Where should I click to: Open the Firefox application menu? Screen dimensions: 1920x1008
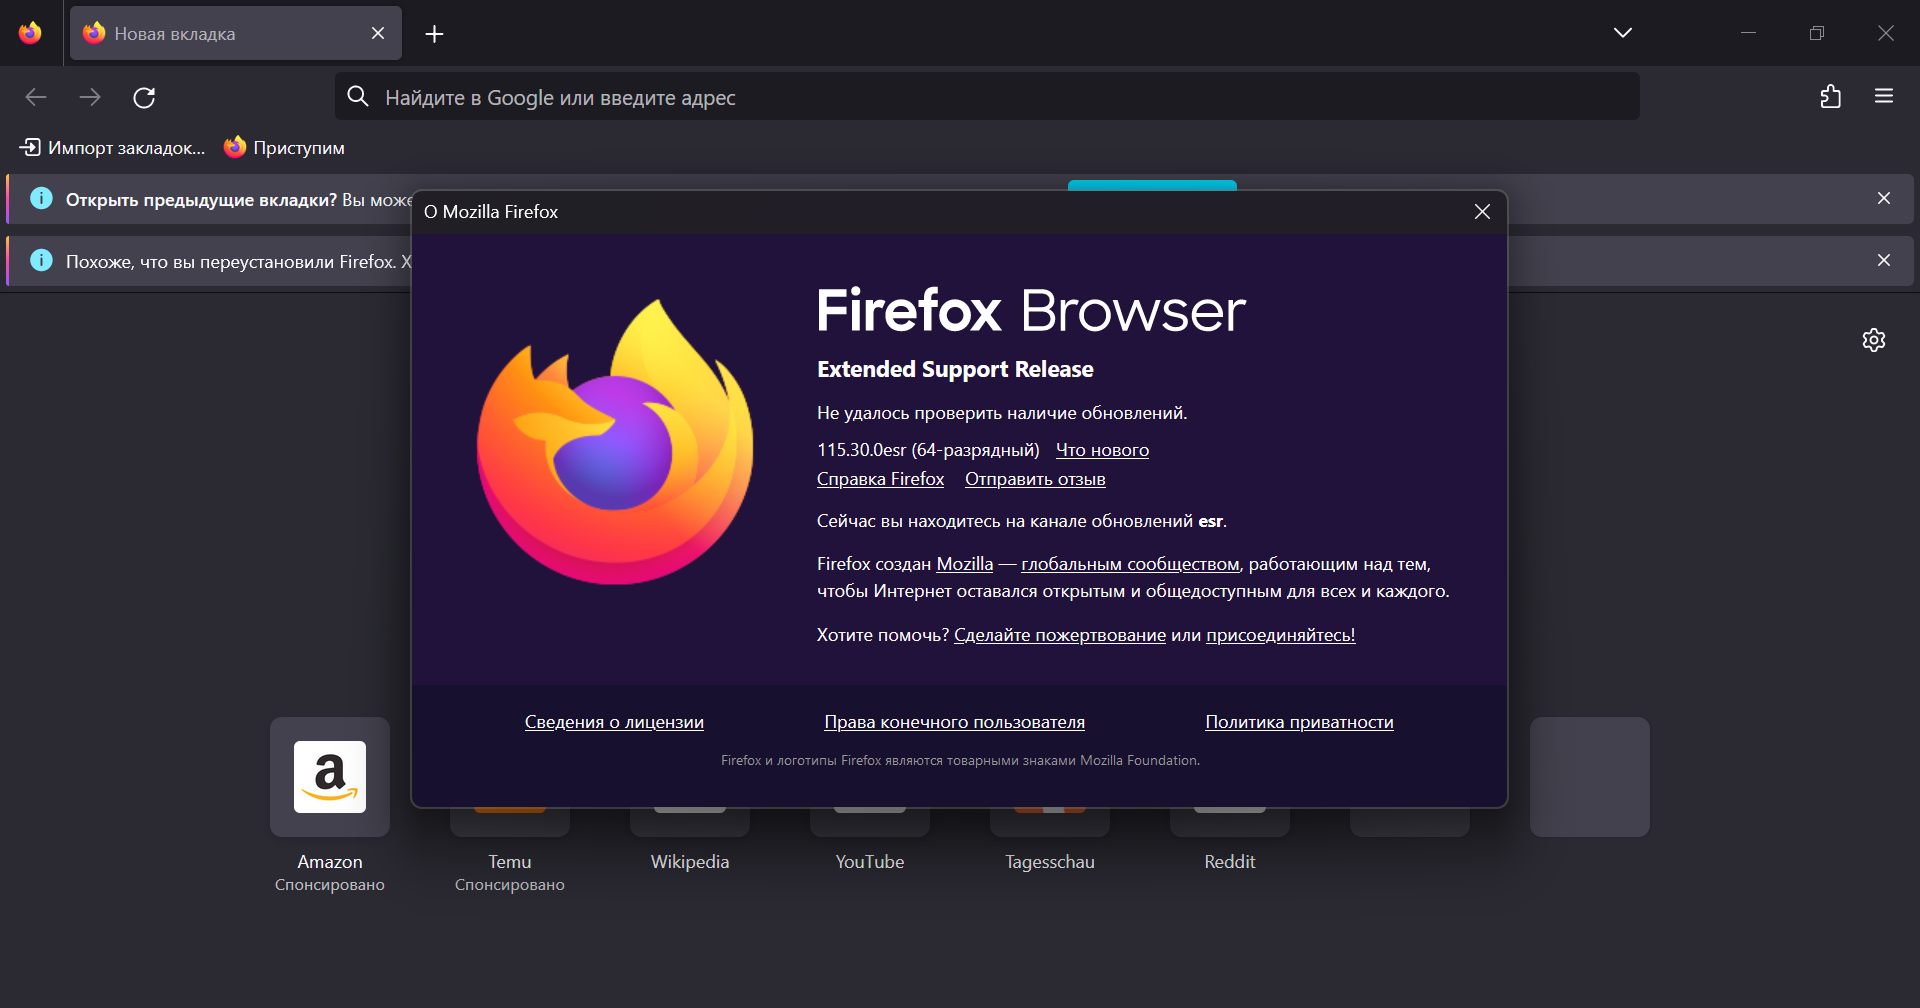[x=1884, y=96]
